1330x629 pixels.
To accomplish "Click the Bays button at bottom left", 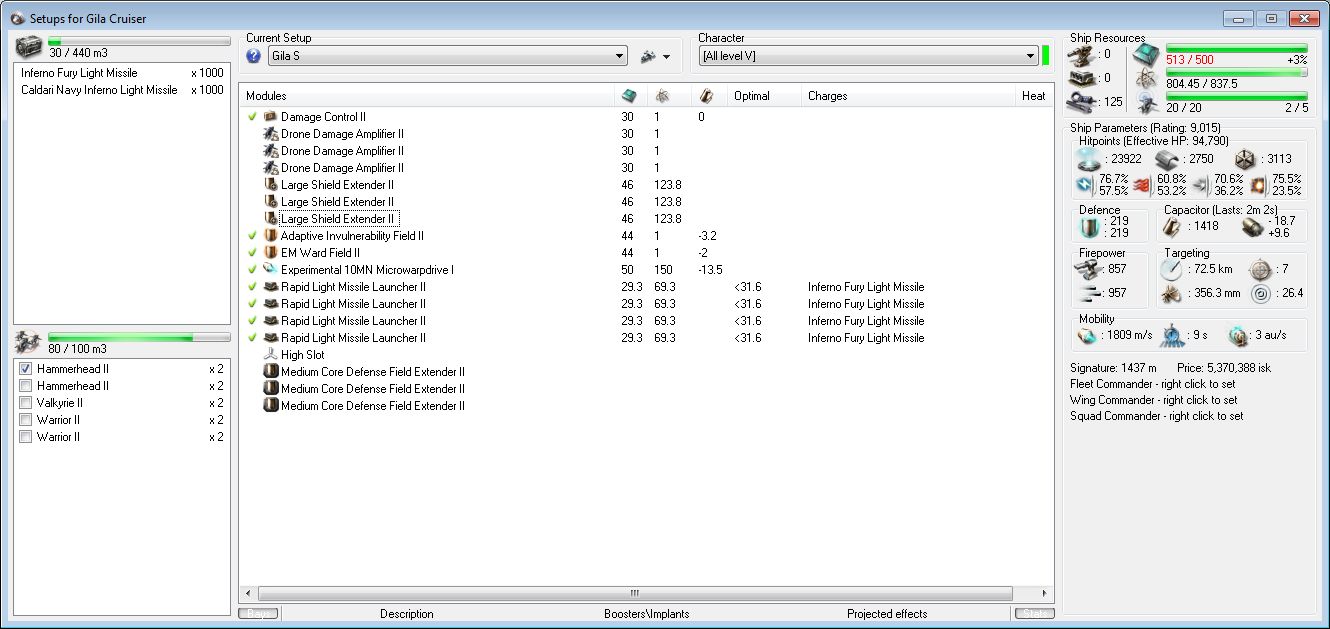I will (258, 614).
